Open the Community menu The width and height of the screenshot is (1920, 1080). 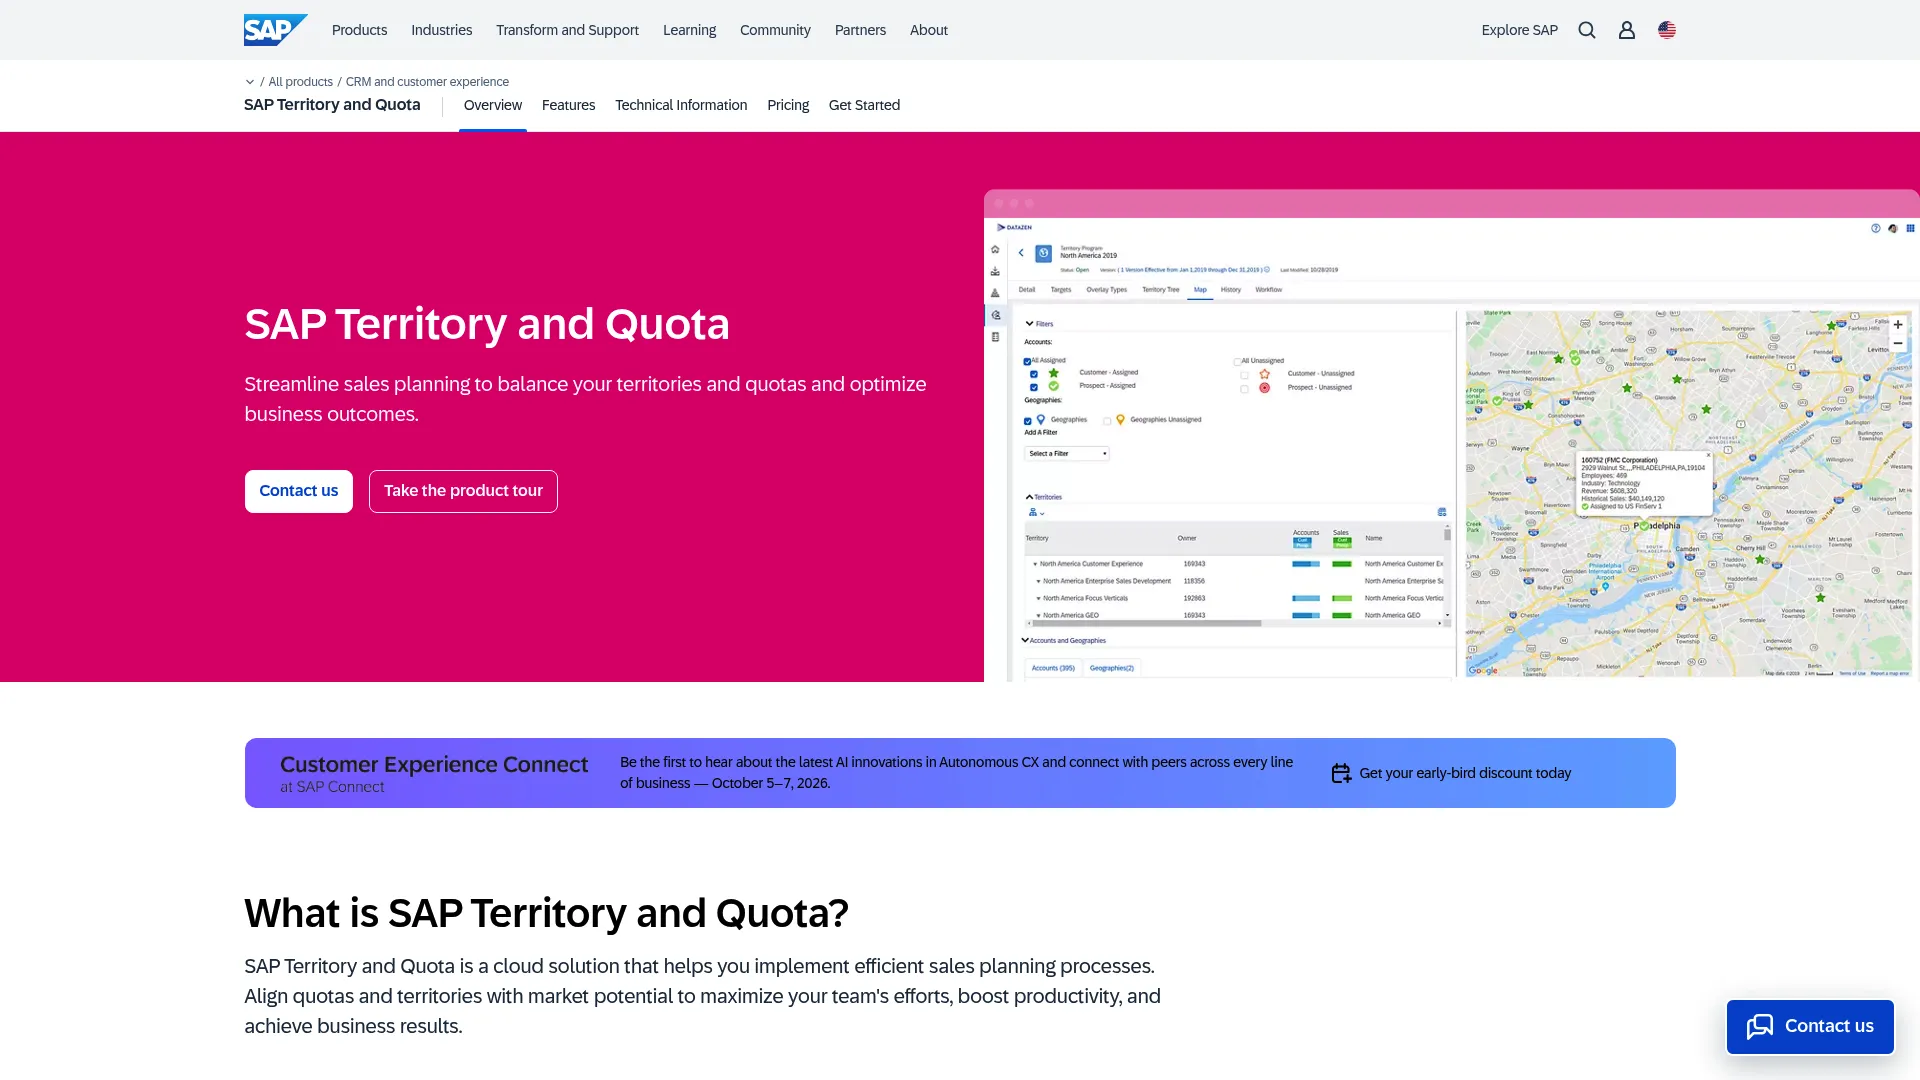[775, 30]
